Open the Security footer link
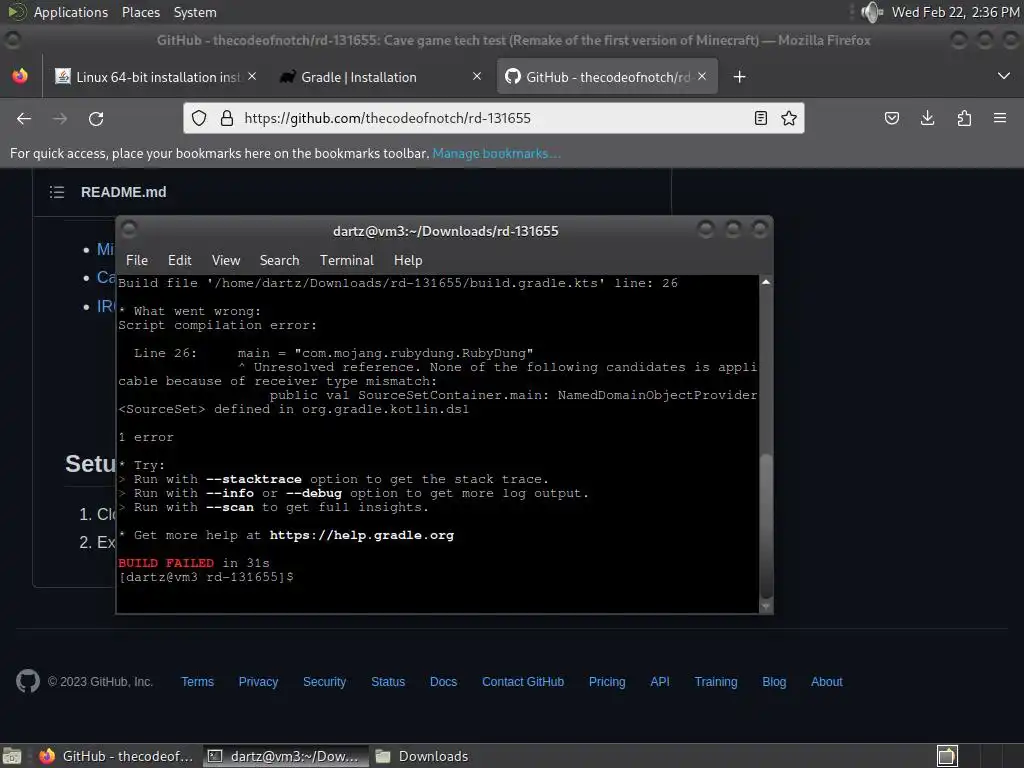Screen dimensions: 1024x768 [x=325, y=682]
